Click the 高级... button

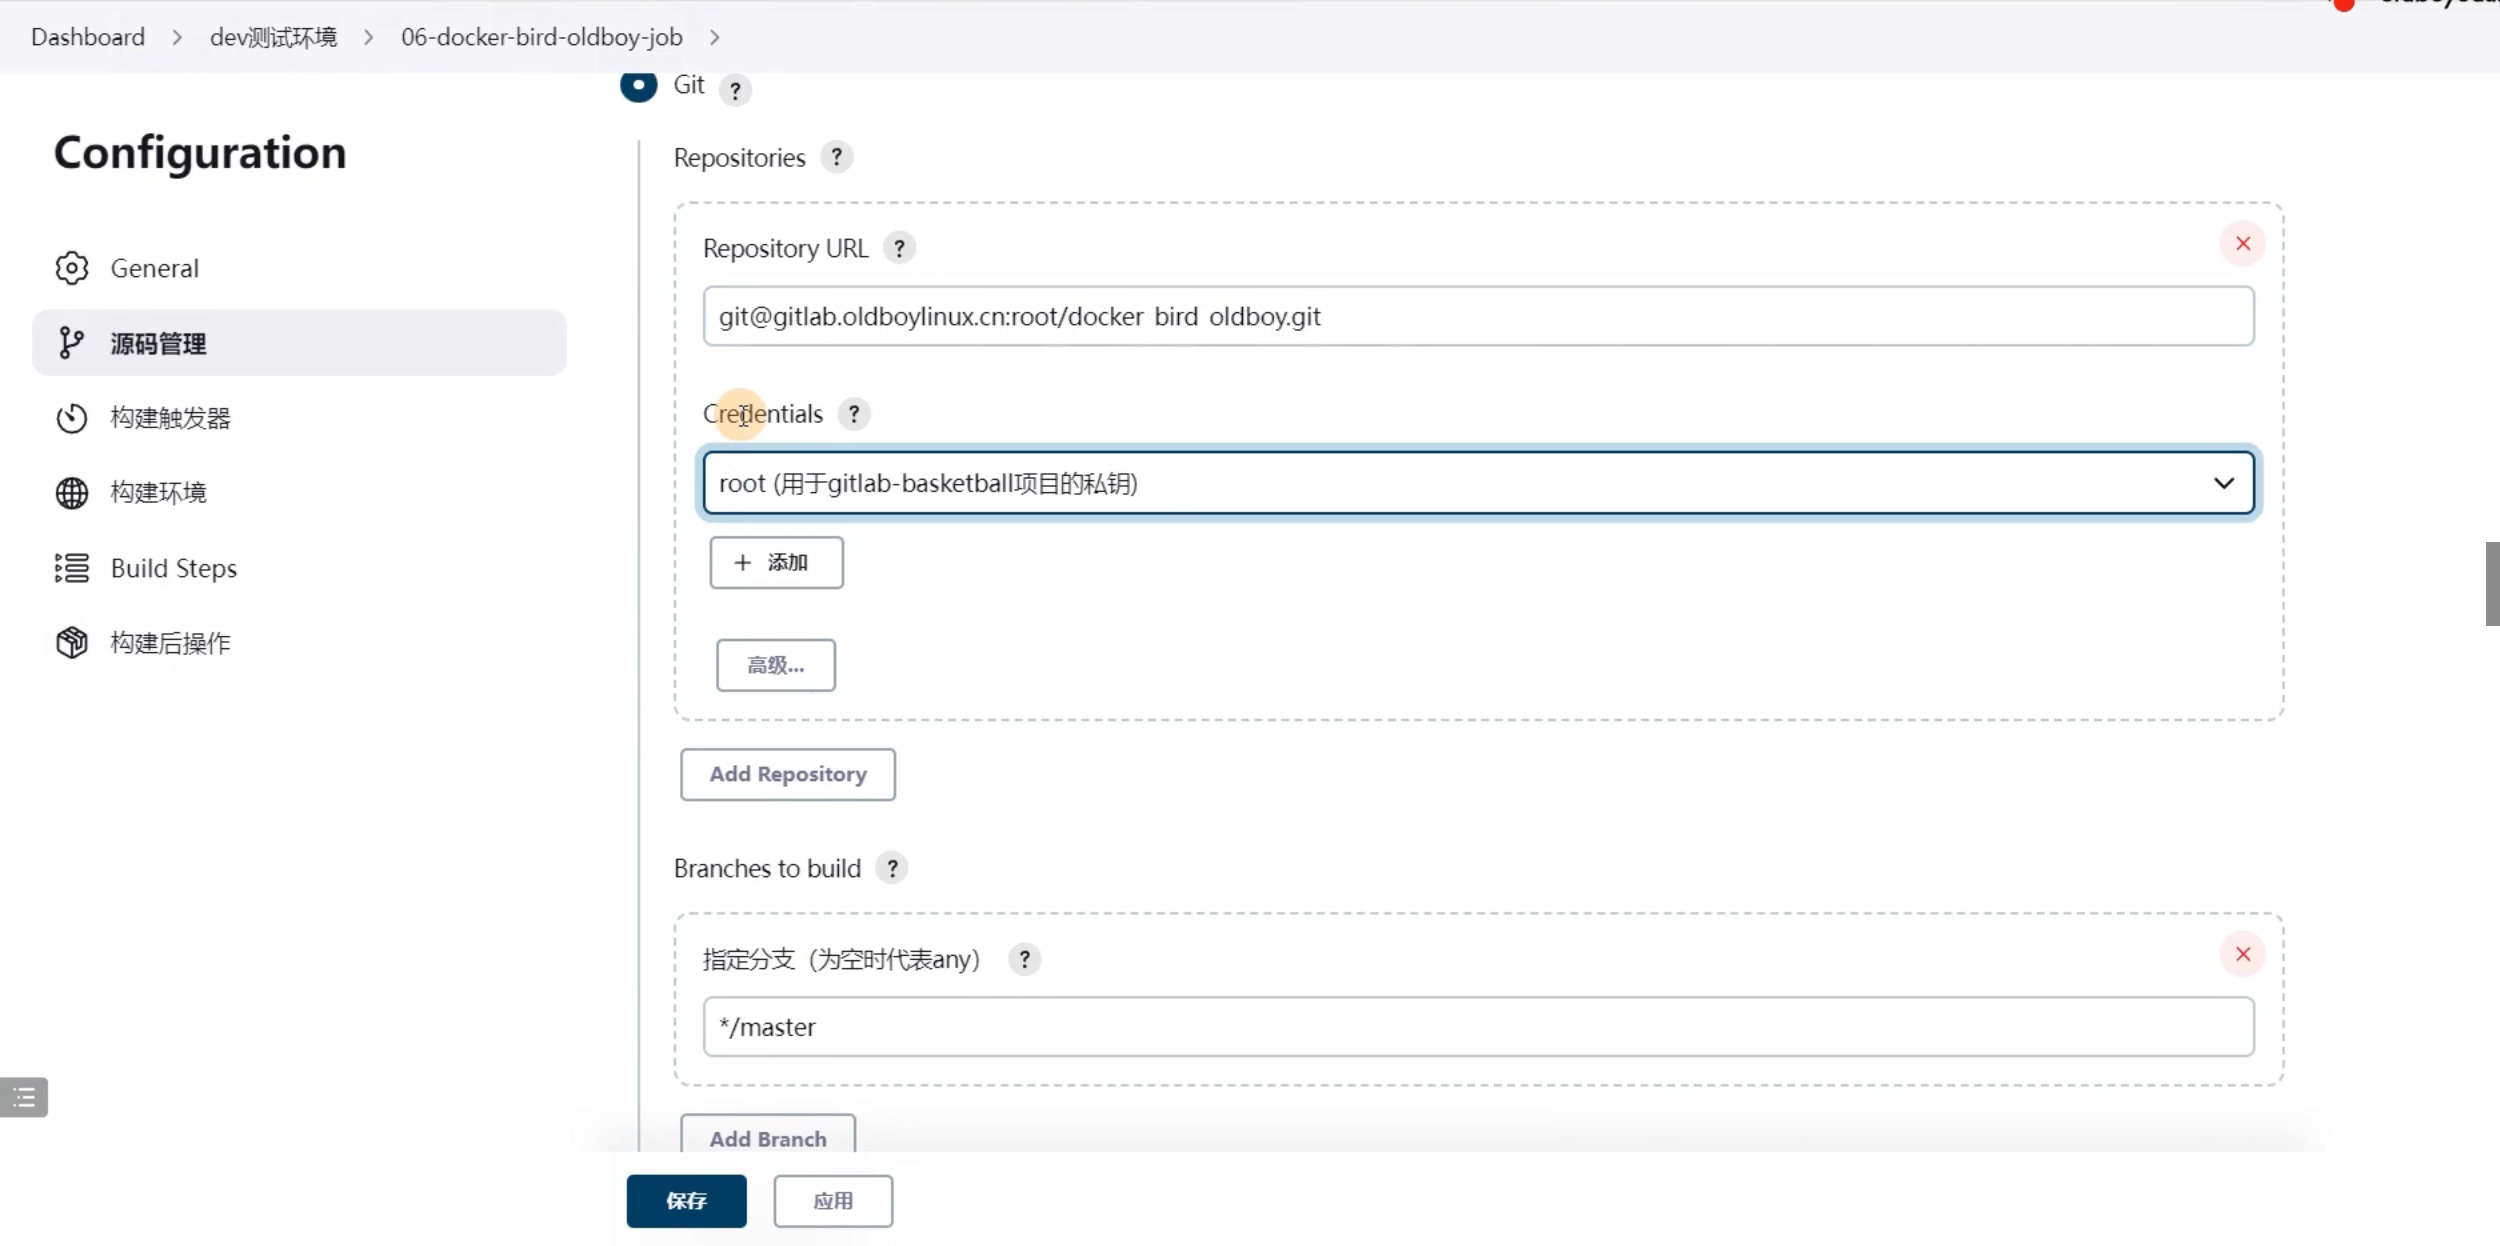776,665
